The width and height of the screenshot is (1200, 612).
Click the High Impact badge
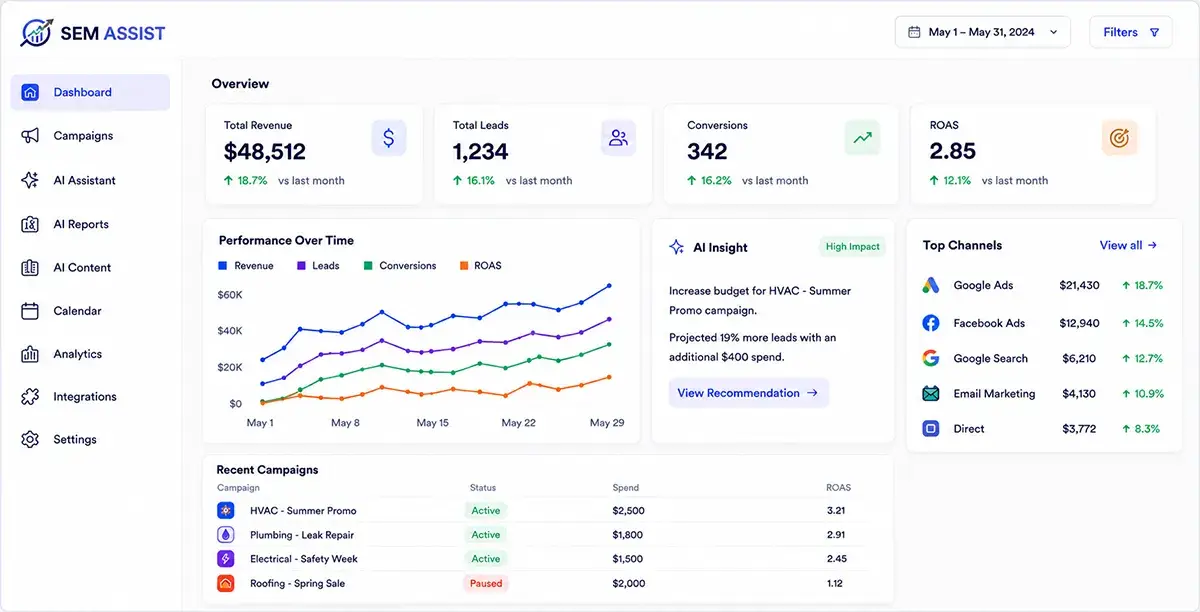(x=853, y=247)
